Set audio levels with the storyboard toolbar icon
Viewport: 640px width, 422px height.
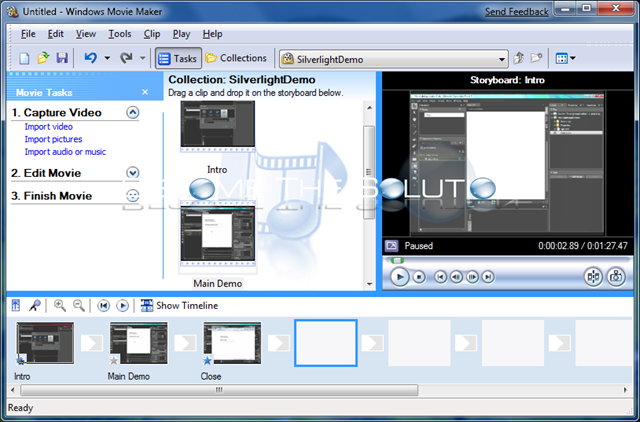point(16,305)
